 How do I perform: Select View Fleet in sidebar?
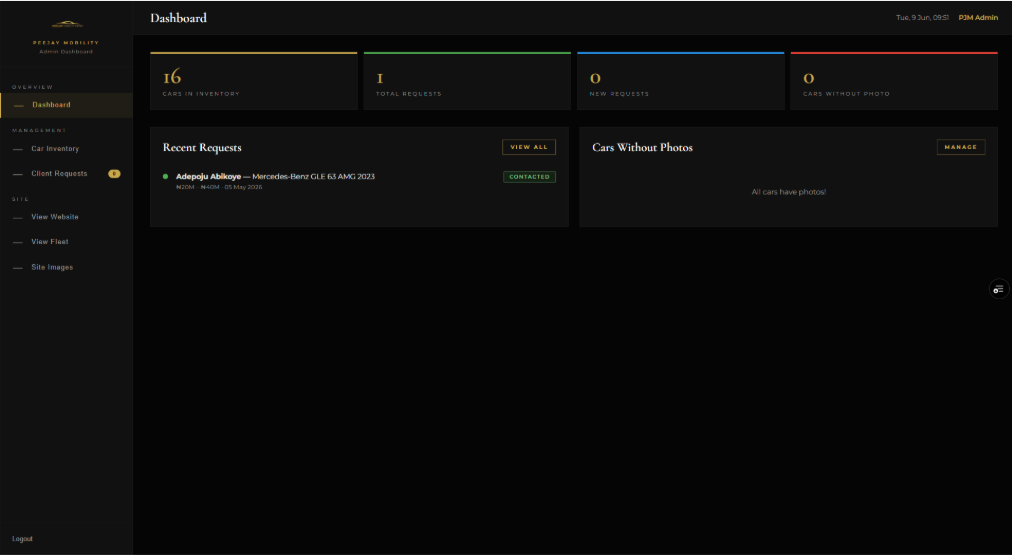click(x=66, y=242)
